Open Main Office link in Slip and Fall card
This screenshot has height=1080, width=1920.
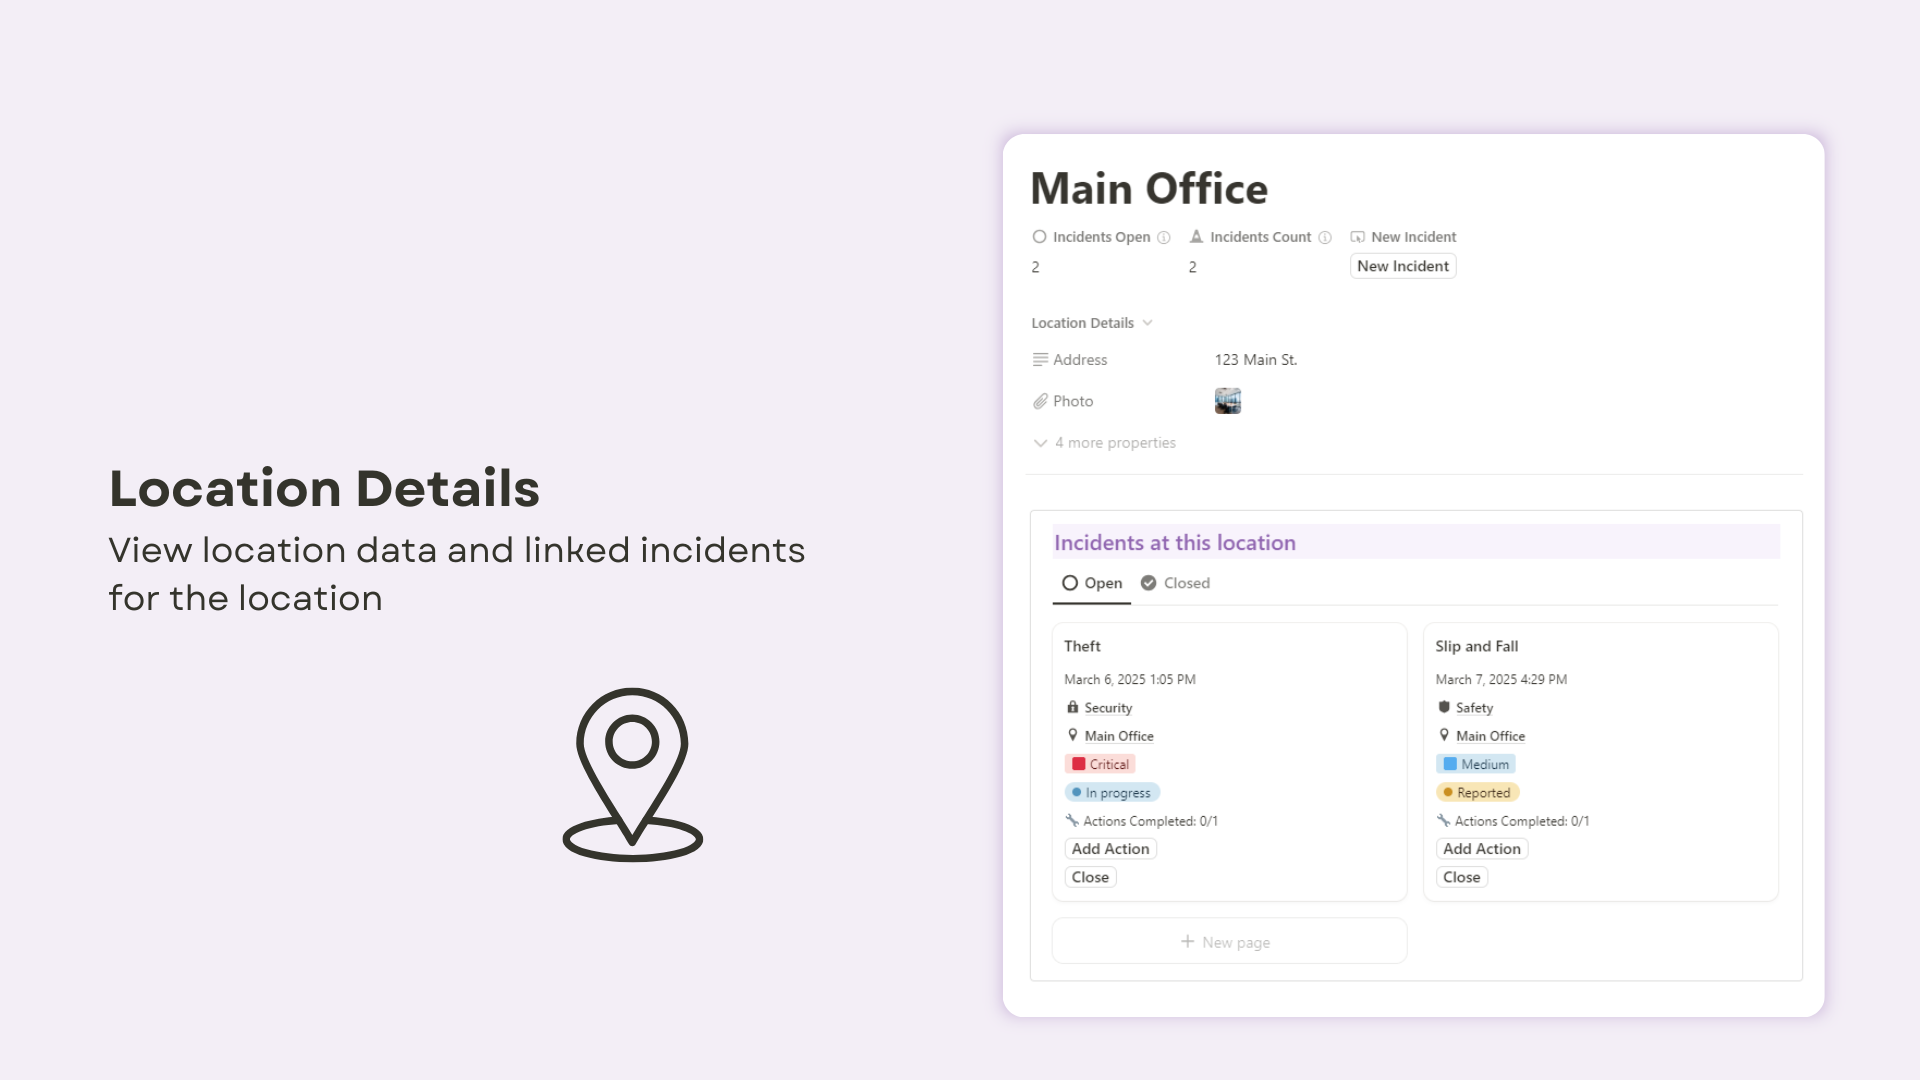point(1490,736)
